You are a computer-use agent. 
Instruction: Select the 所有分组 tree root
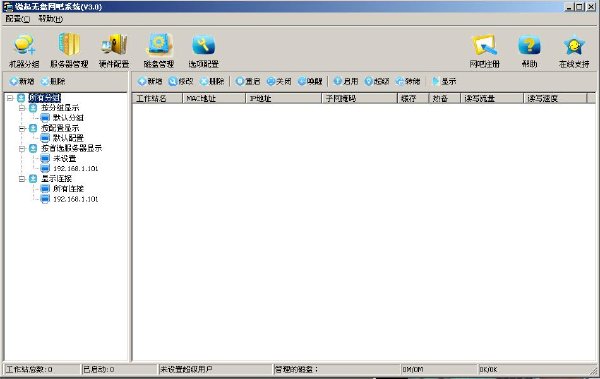pos(44,98)
